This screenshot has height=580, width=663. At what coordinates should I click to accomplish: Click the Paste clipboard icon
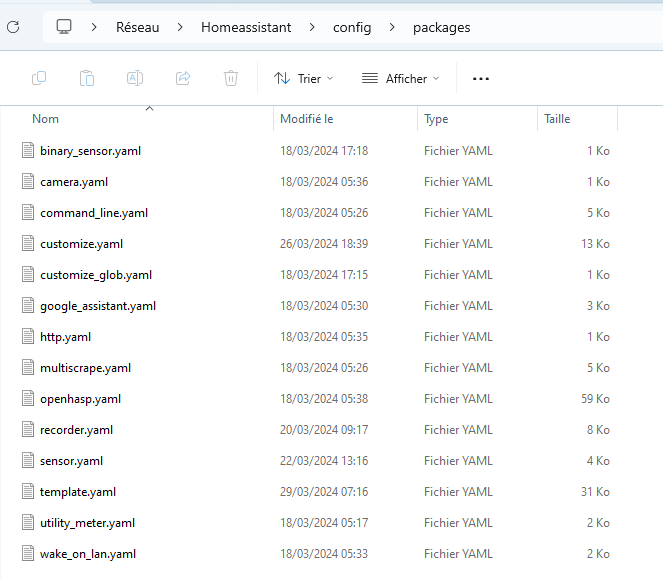pyautogui.click(x=87, y=78)
